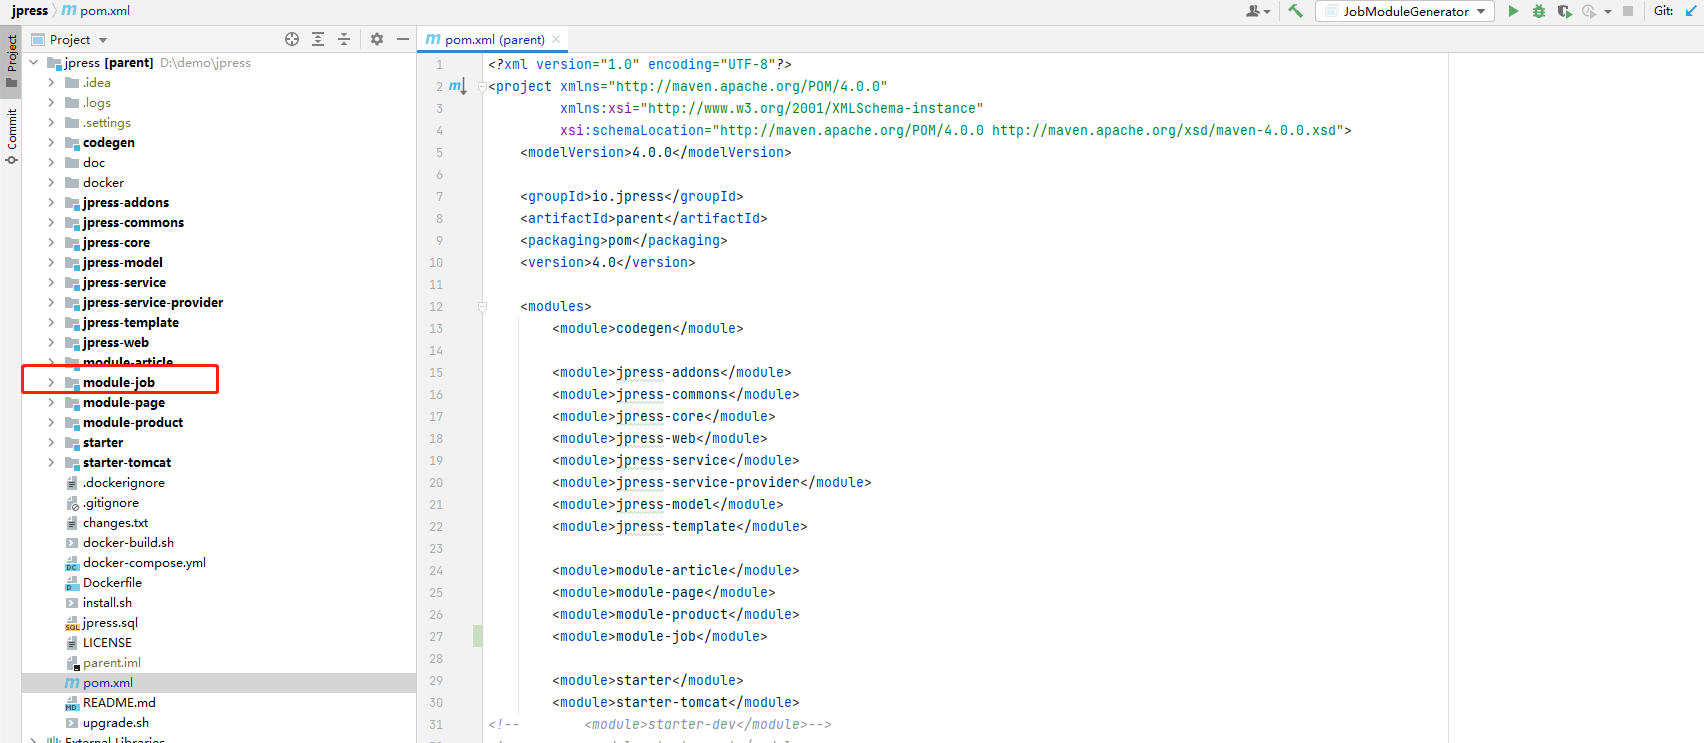Screen dimensions: 1704x743
Task: Click line 27 module-job entry in editor
Action: (659, 637)
